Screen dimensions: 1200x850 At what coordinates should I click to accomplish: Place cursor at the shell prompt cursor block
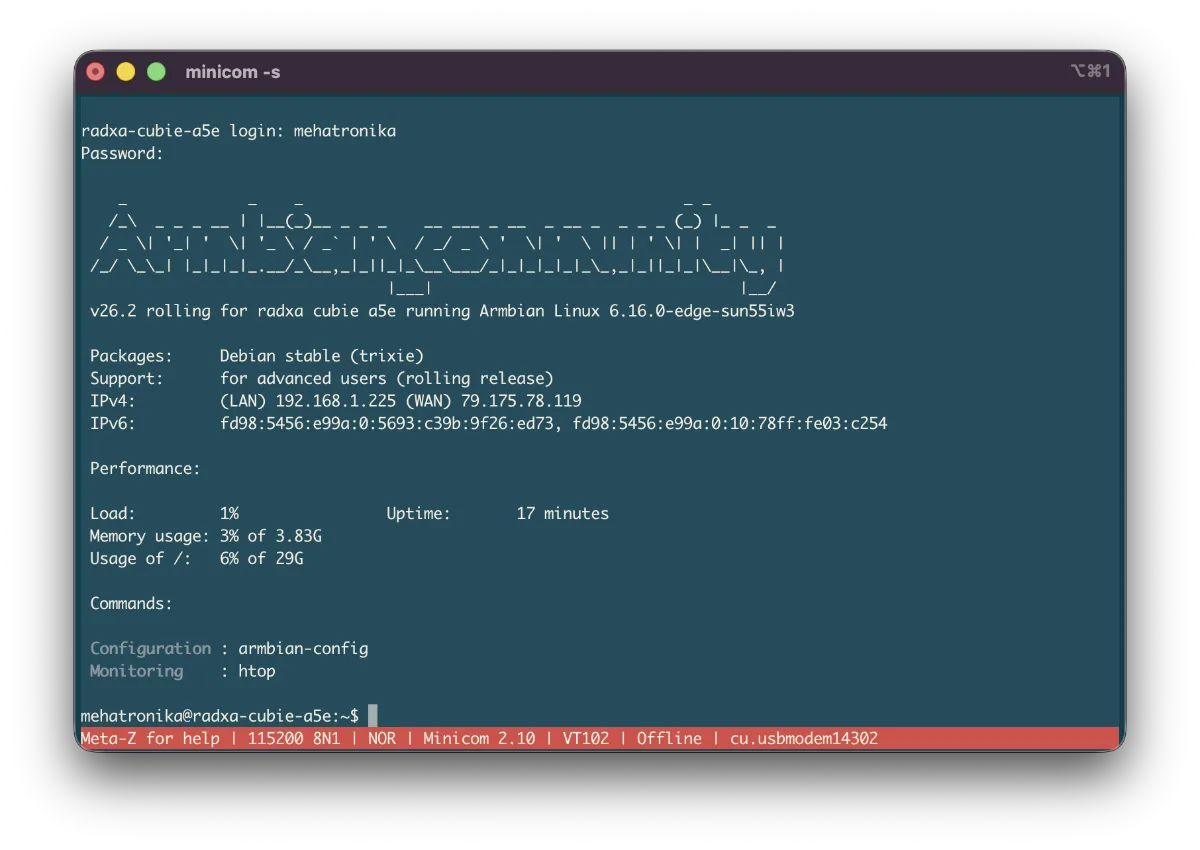pyautogui.click(x=373, y=715)
